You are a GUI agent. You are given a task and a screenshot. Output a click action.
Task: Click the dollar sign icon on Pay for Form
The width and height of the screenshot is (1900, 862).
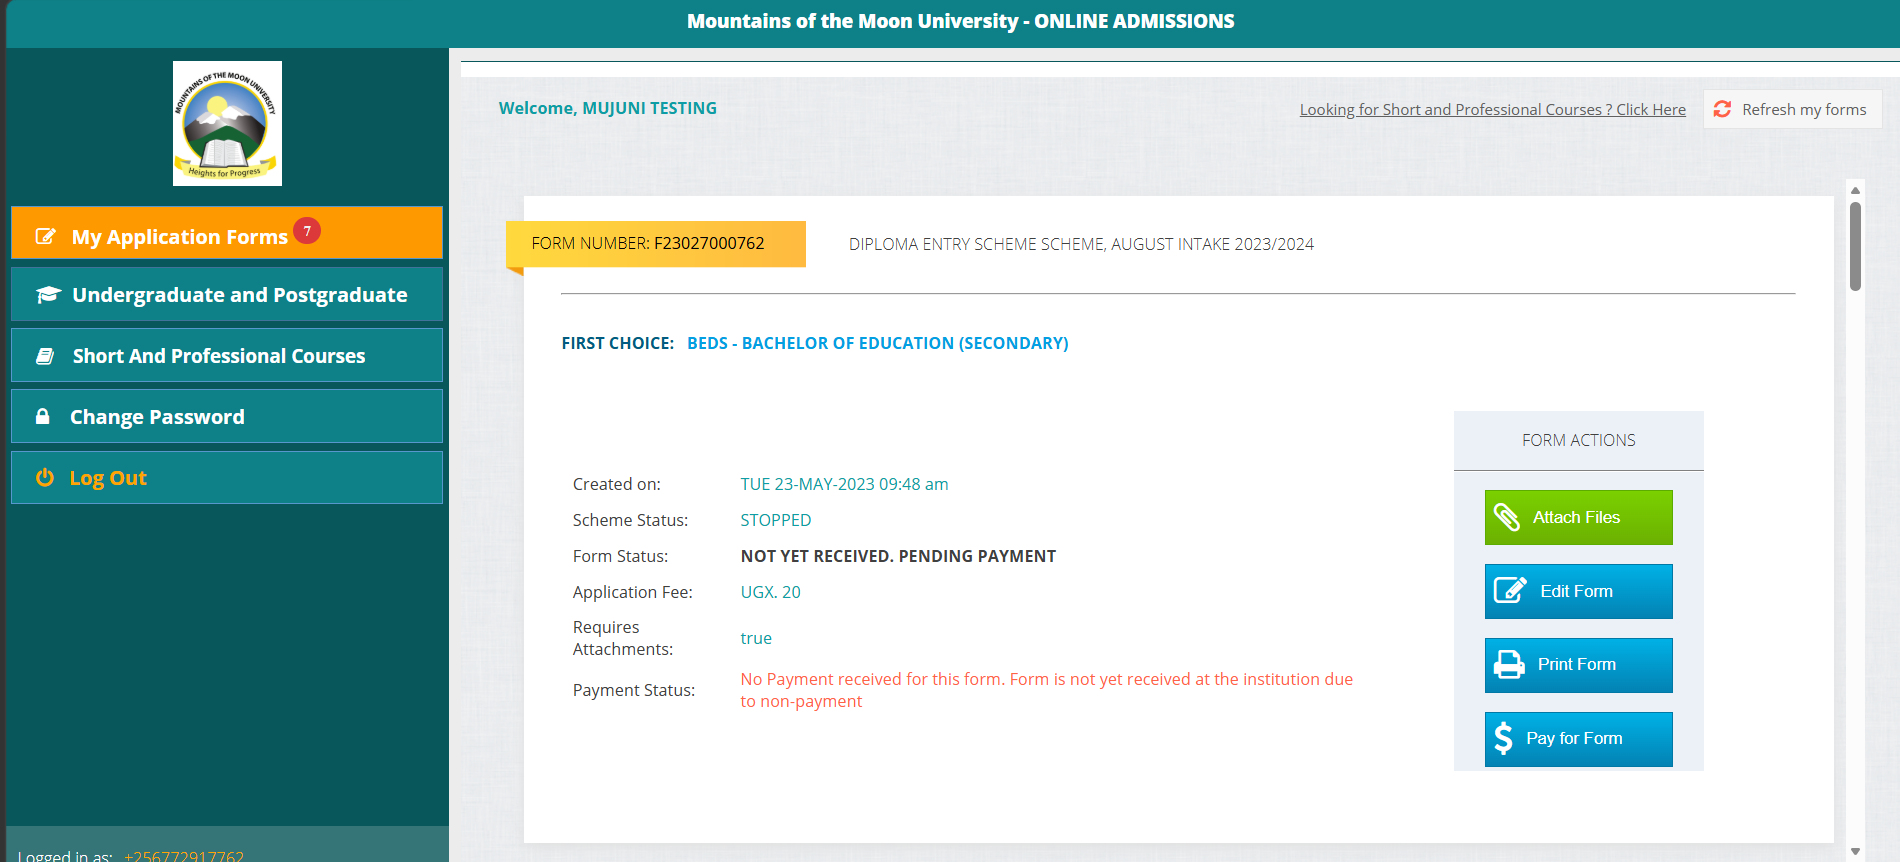tap(1503, 739)
